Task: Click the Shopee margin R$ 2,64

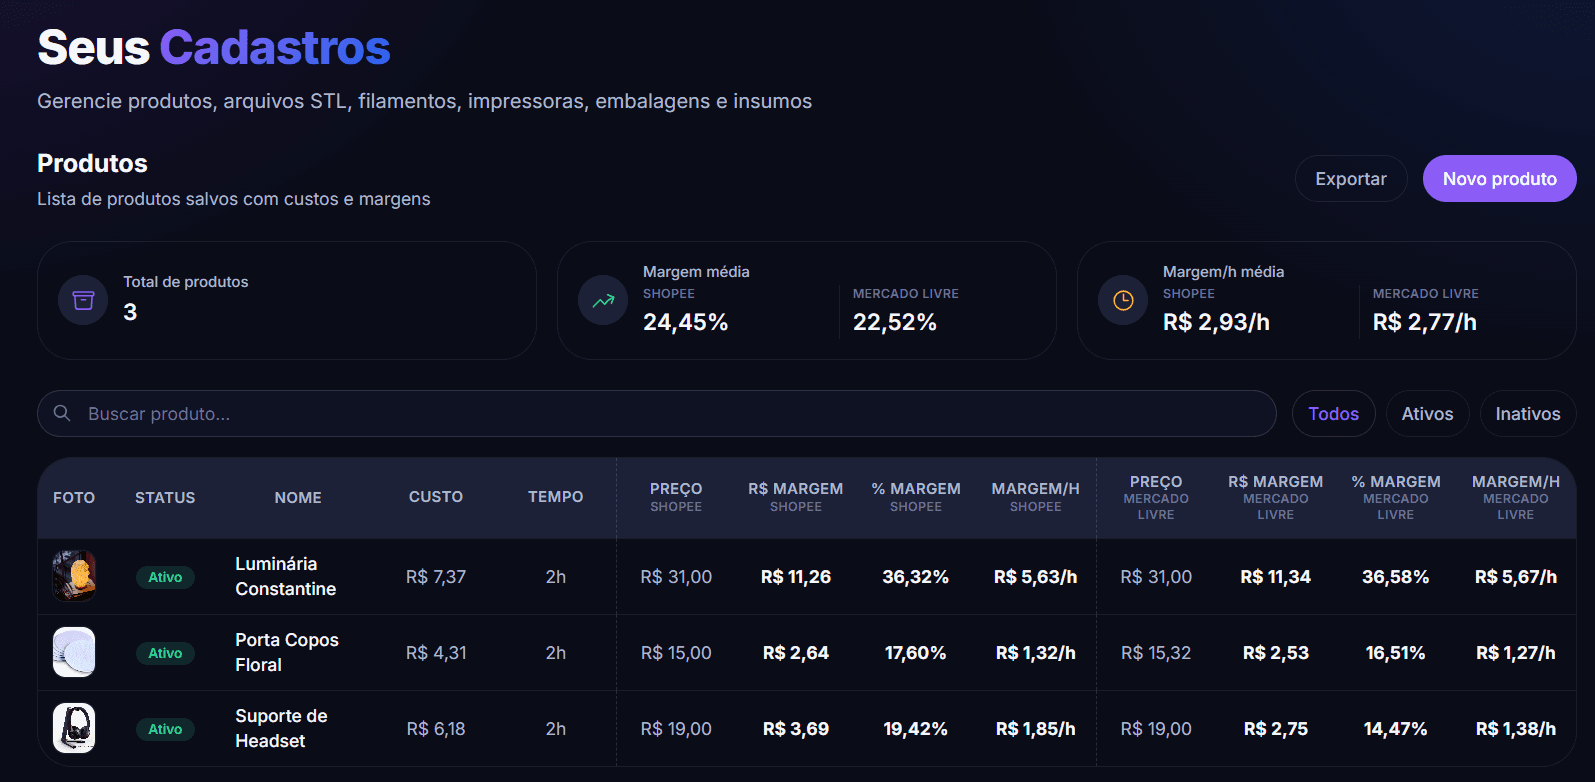Action: pos(796,653)
